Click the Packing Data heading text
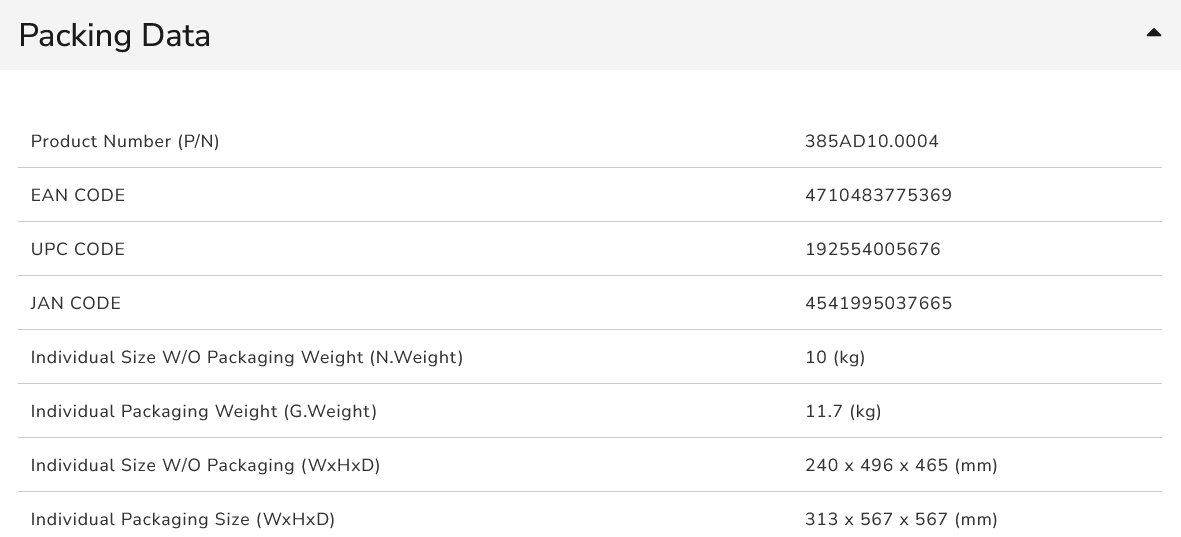Image resolution: width=1181 pixels, height=537 pixels. 114,36
